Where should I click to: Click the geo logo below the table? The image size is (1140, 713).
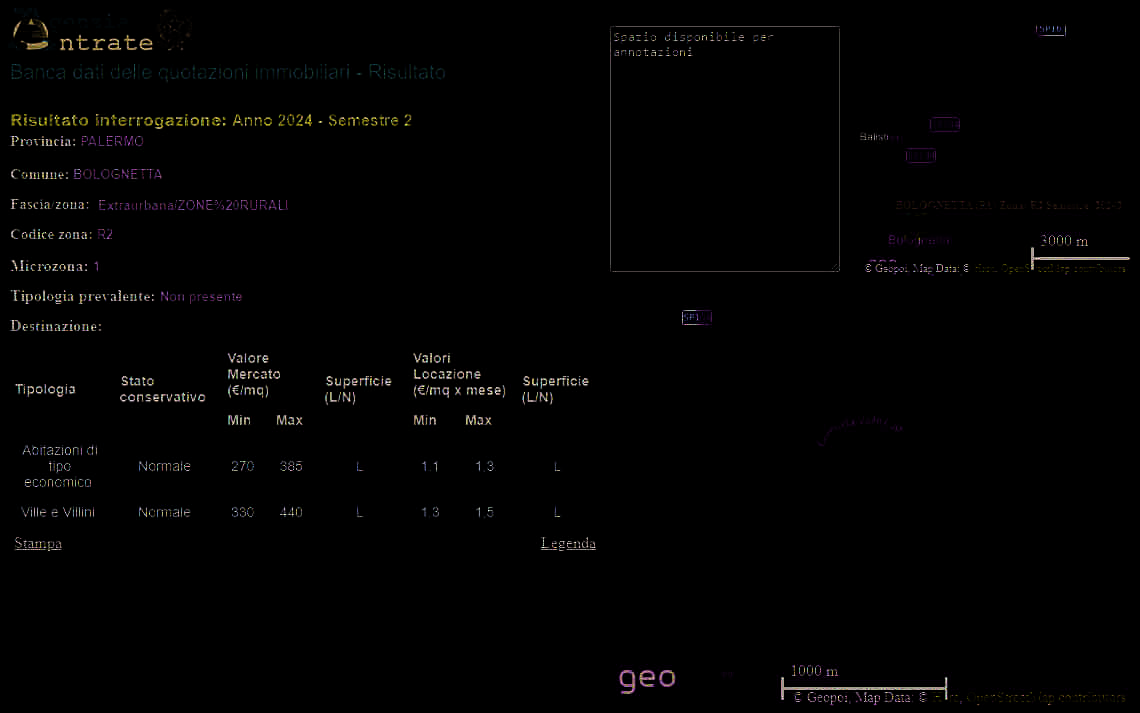pyautogui.click(x=647, y=679)
